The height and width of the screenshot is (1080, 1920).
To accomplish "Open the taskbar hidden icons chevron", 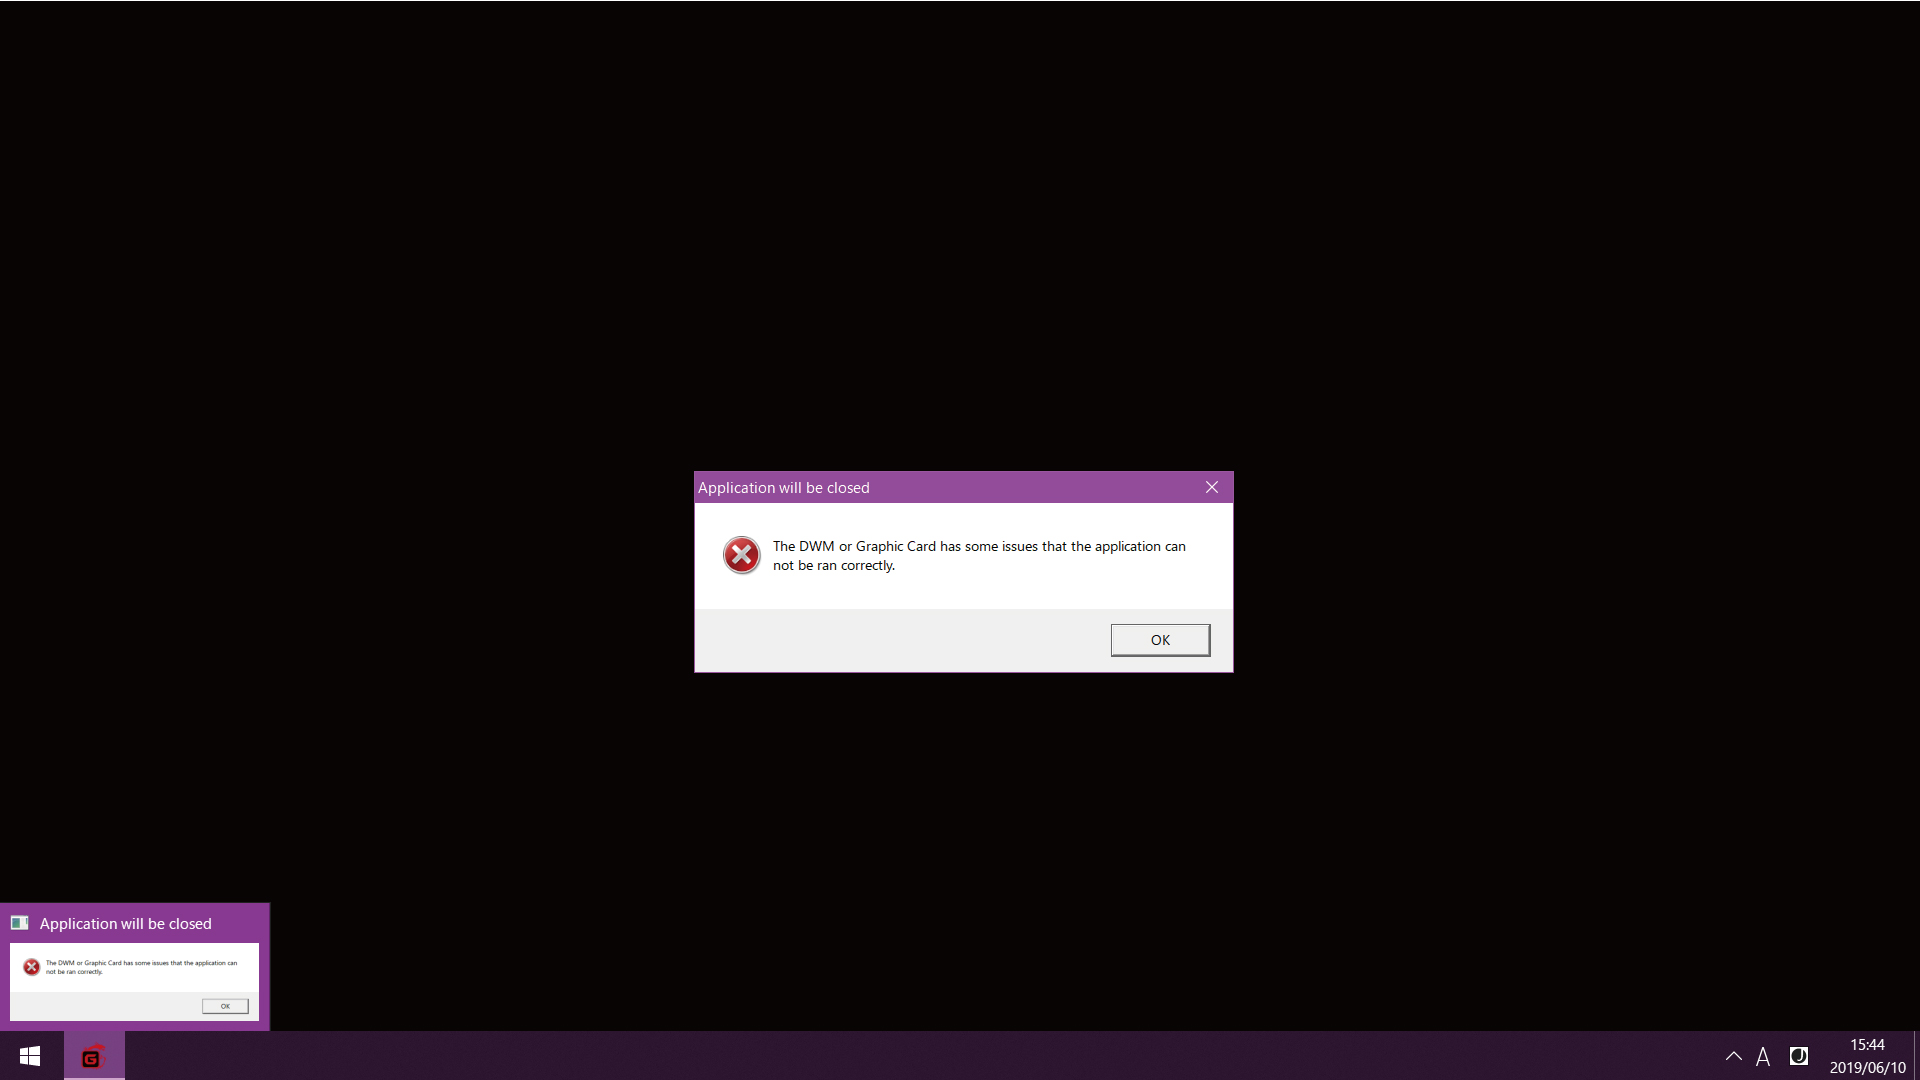I will click(1731, 1056).
